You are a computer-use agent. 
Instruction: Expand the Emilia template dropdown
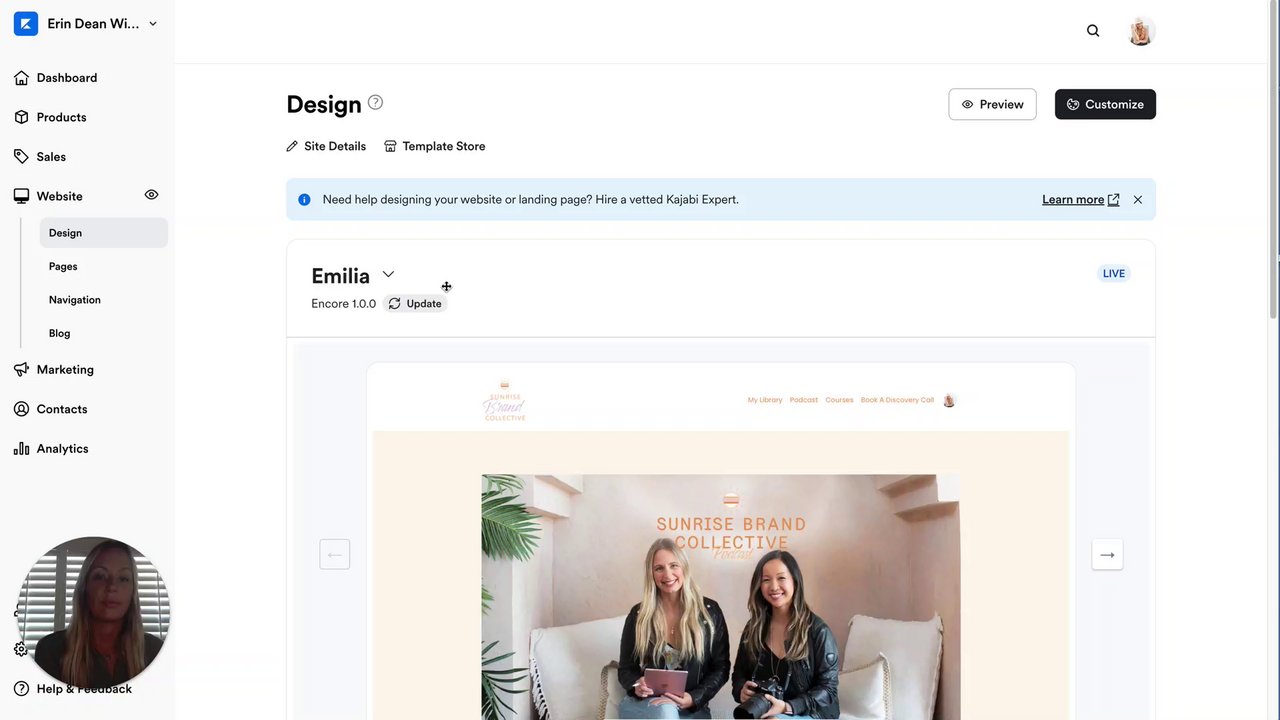(388, 274)
